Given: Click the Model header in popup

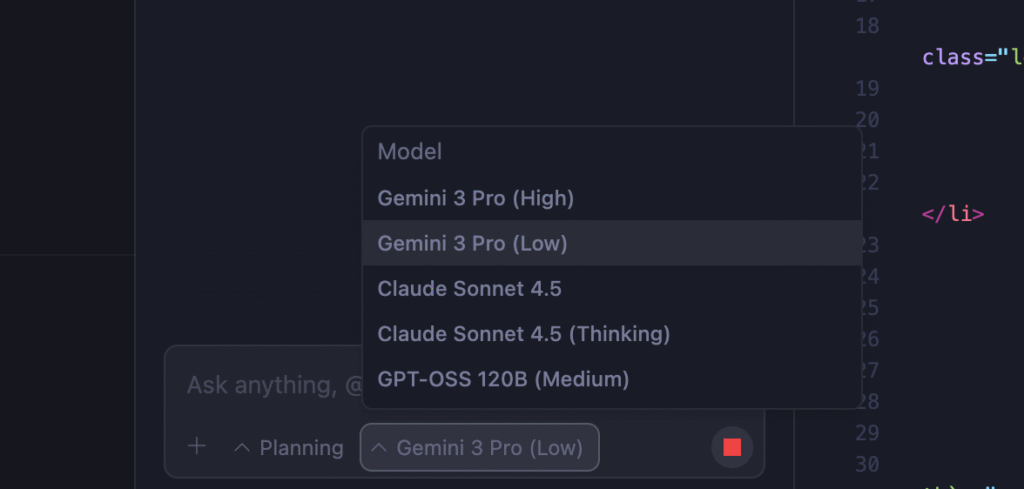Looking at the screenshot, I should 410,152.
